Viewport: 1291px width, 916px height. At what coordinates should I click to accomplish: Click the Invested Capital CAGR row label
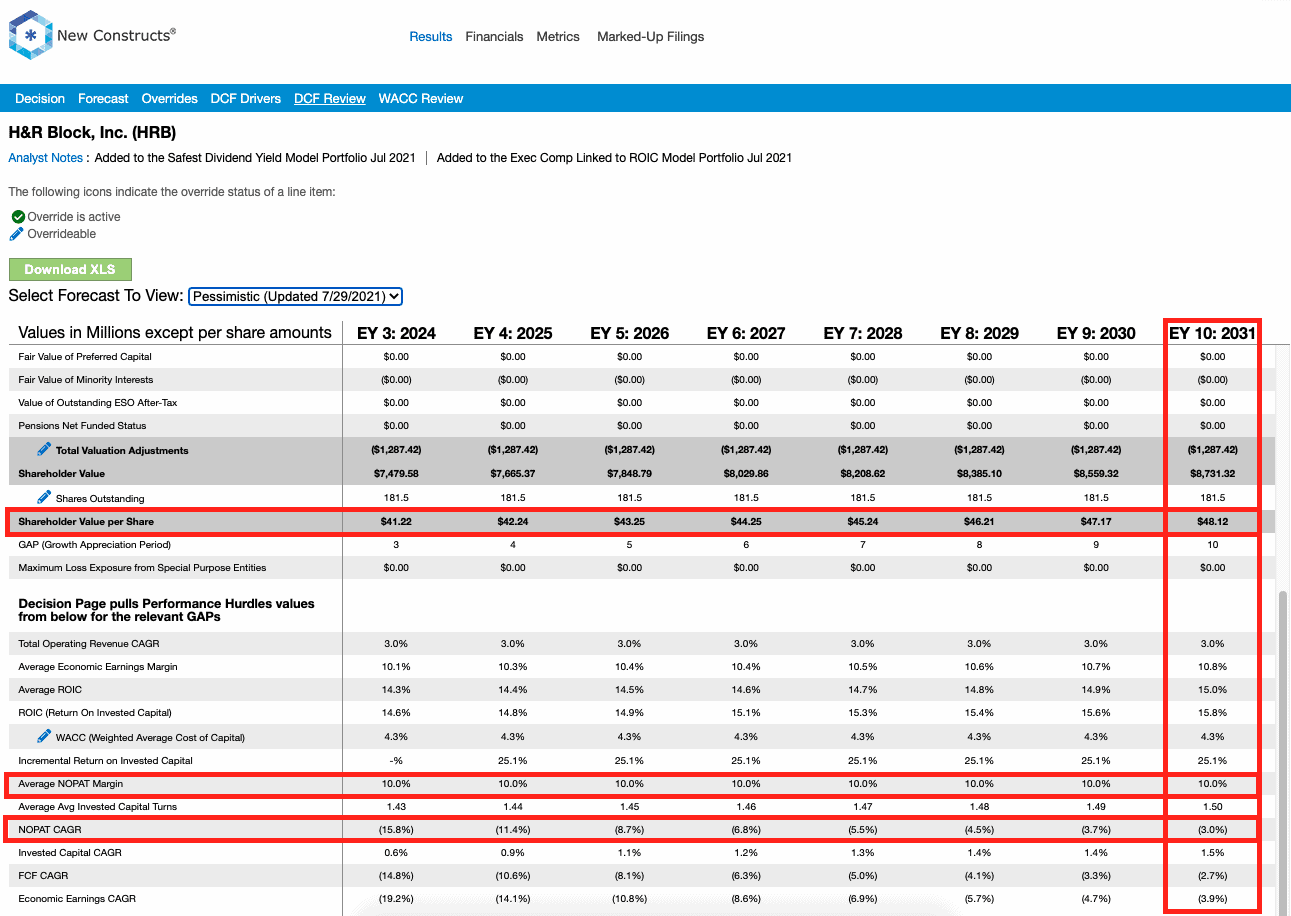[71, 853]
